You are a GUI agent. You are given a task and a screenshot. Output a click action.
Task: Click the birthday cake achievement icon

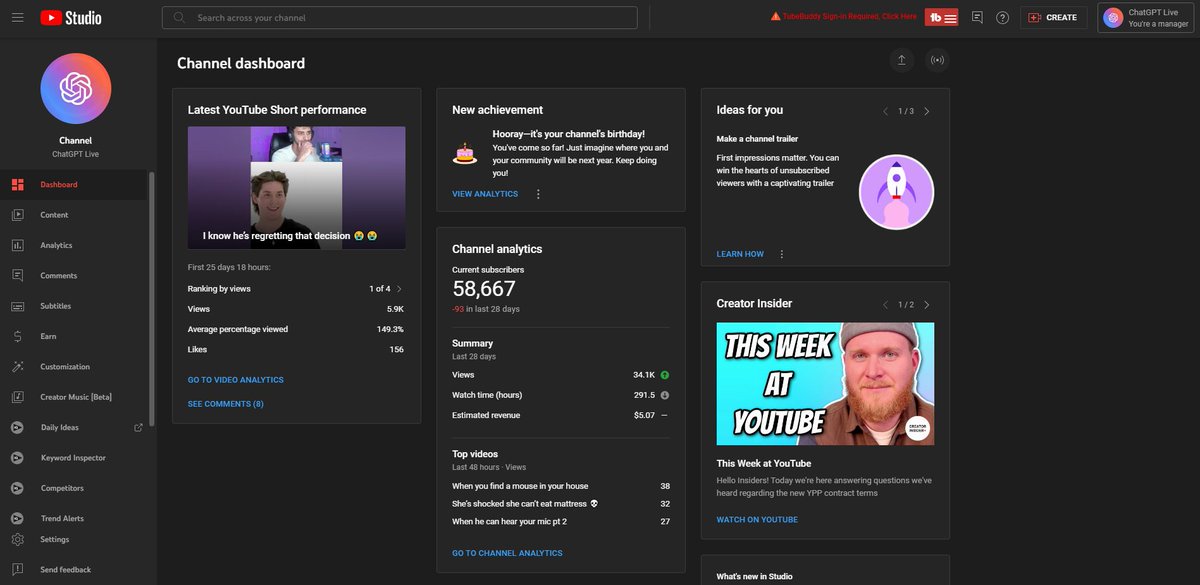[464, 153]
